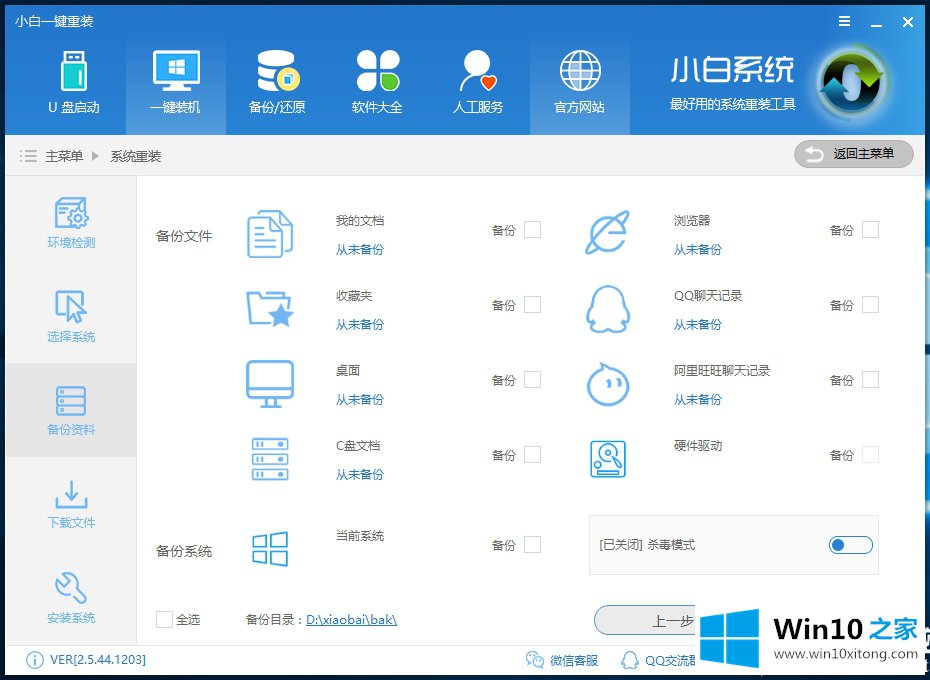Check backup box for 收藏夹
Viewport: 930px width, 680px height.
tap(533, 304)
